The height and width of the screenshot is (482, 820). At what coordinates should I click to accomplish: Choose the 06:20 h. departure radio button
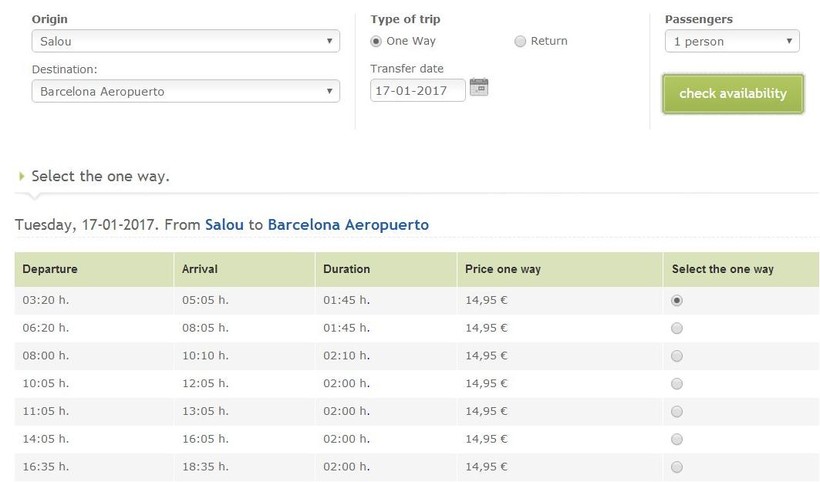coord(677,328)
